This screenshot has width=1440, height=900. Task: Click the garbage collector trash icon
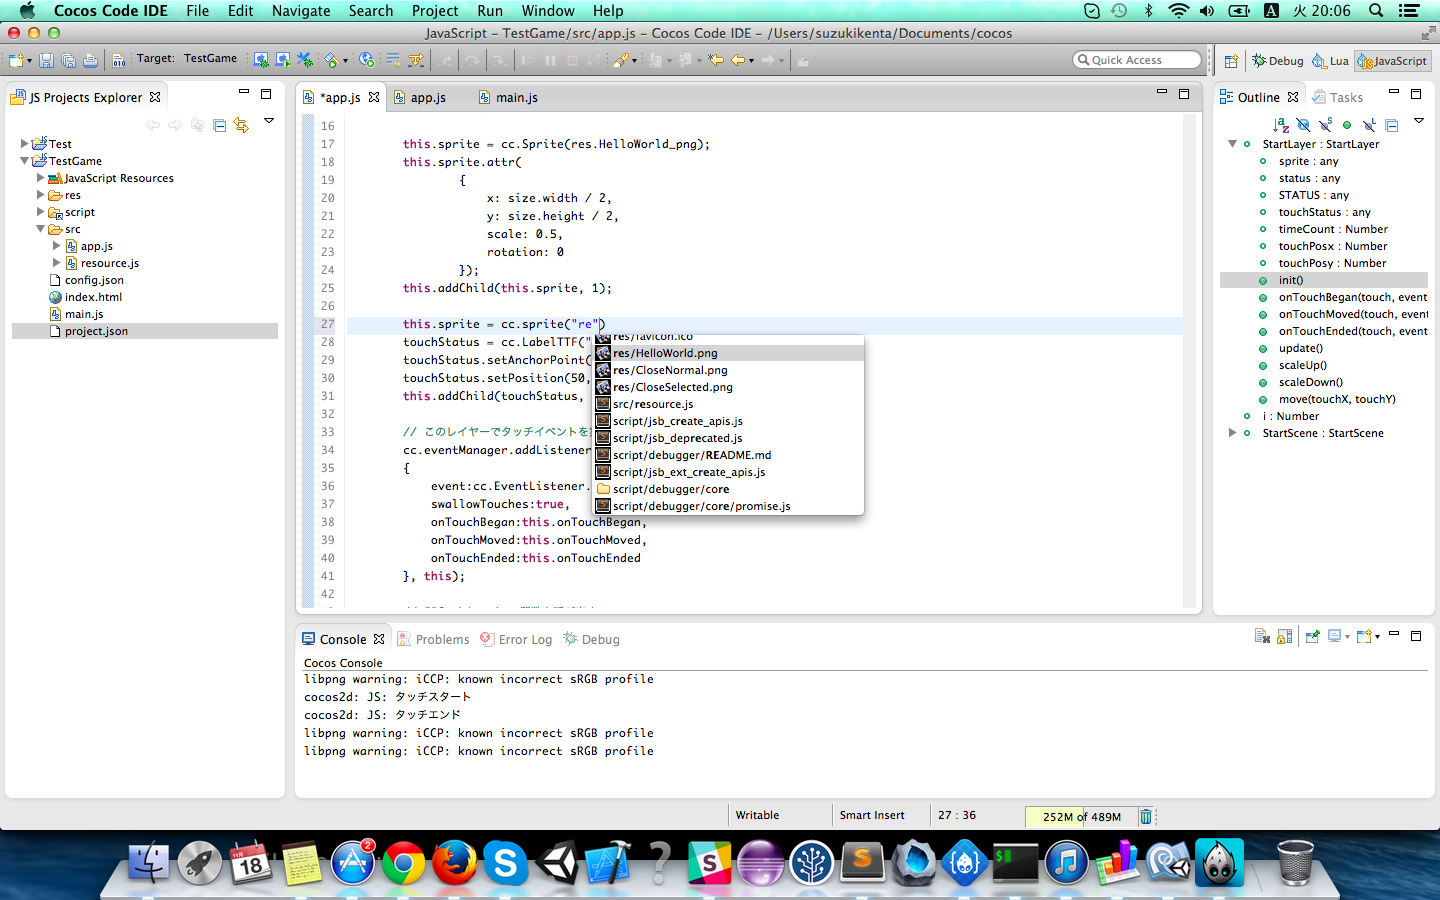[x=1146, y=816]
